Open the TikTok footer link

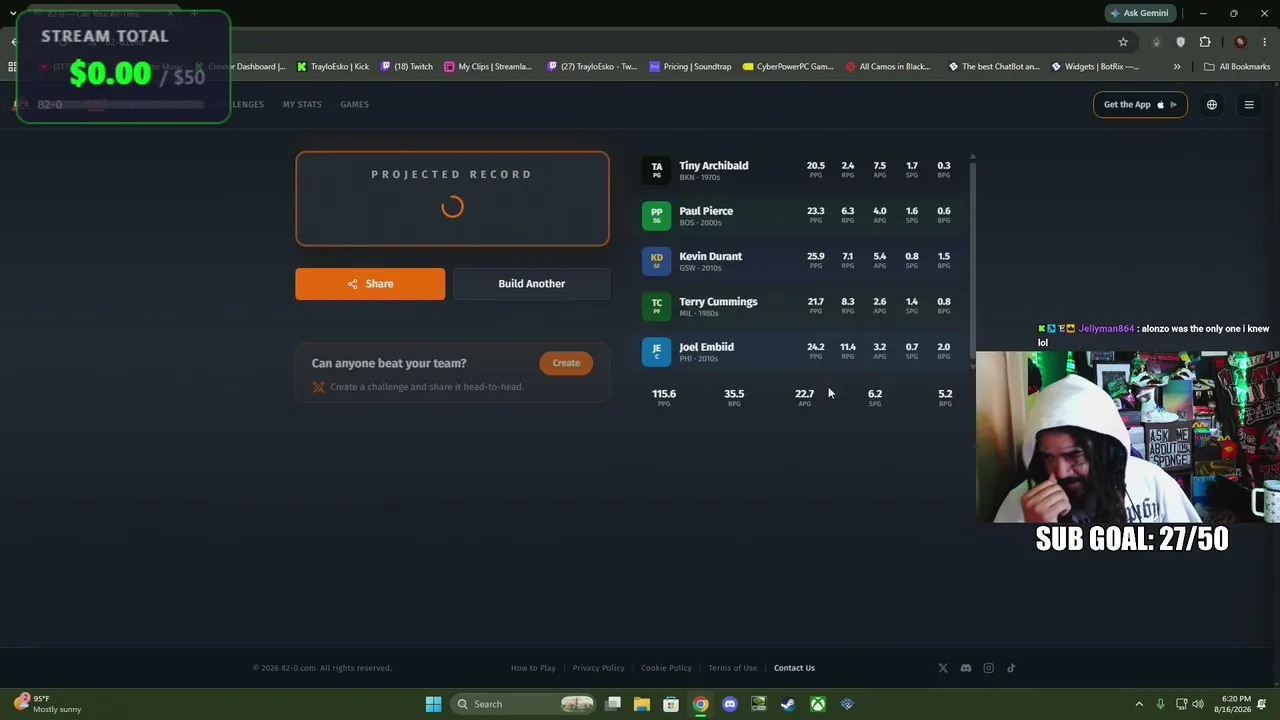click(x=1011, y=668)
